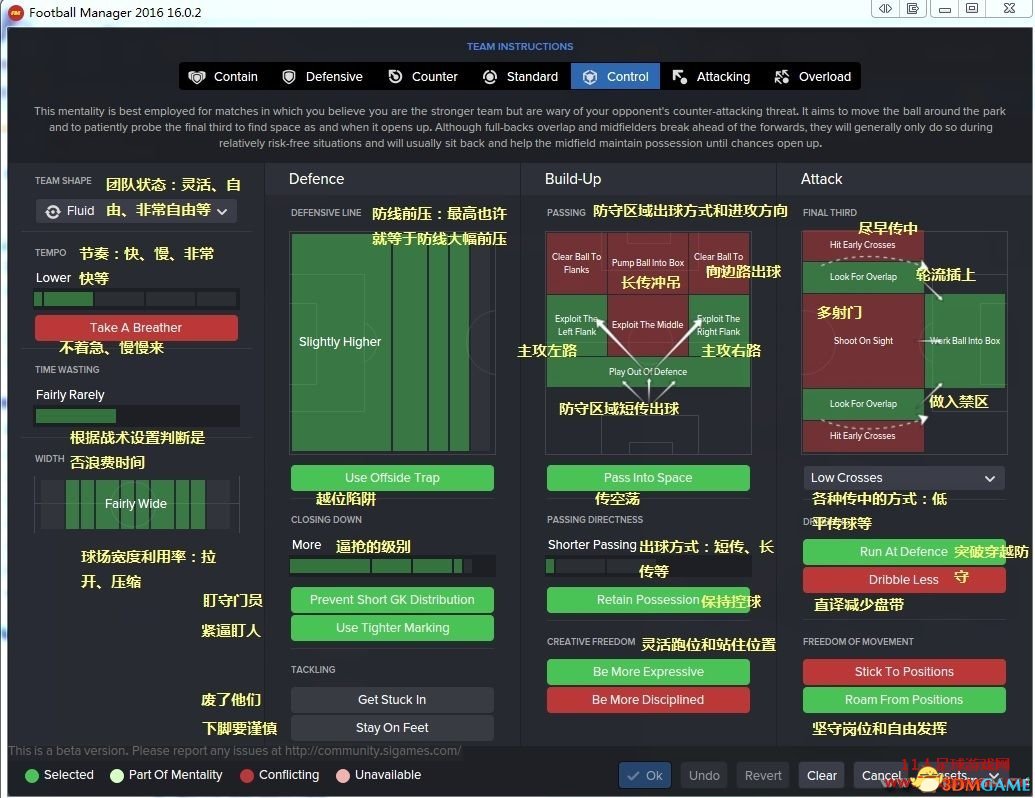Image resolution: width=1035 pixels, height=798 pixels.
Task: Click the Attacking arrow icon
Action: click(x=679, y=77)
